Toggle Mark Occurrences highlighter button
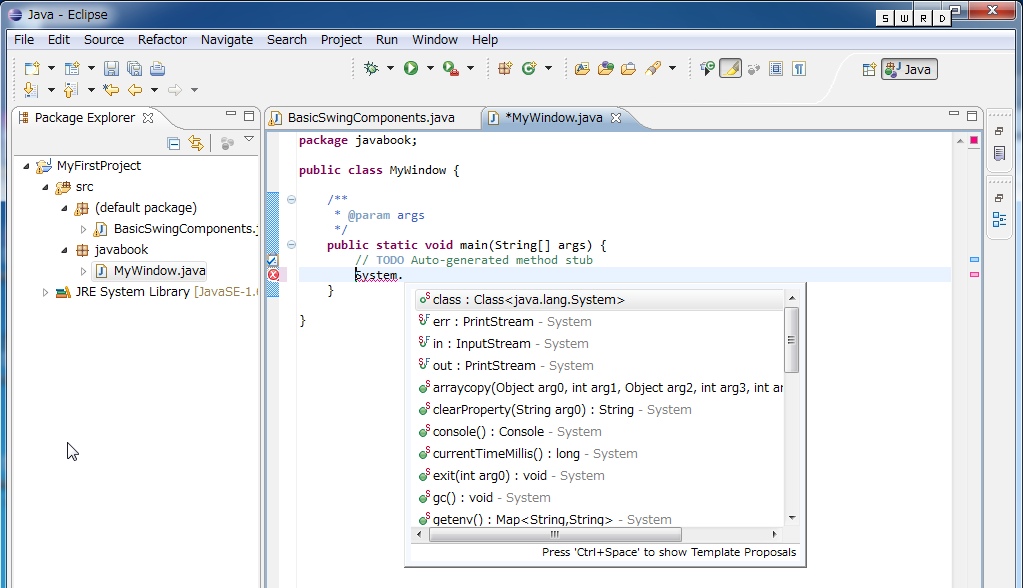 tap(730, 68)
